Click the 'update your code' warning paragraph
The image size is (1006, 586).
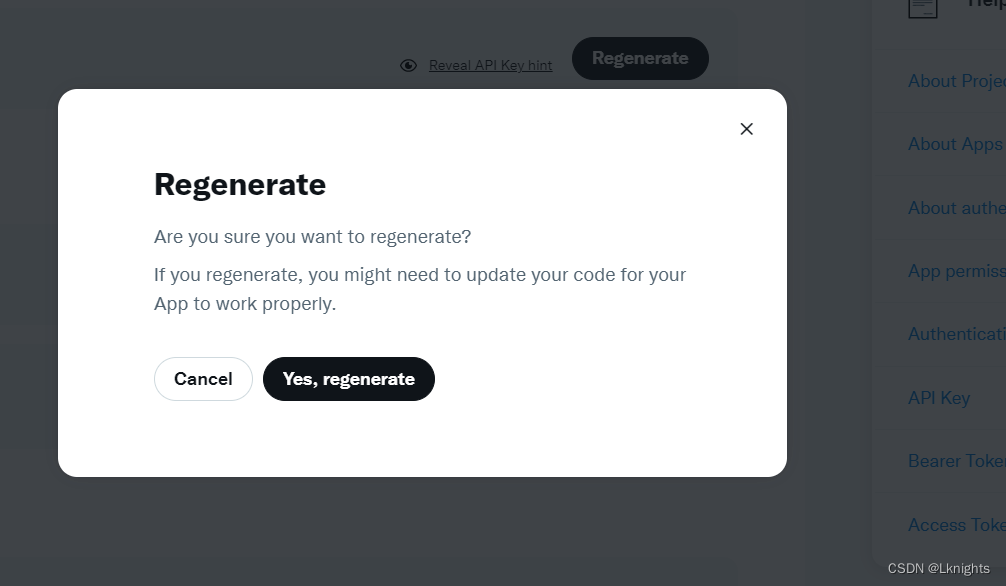coord(420,289)
